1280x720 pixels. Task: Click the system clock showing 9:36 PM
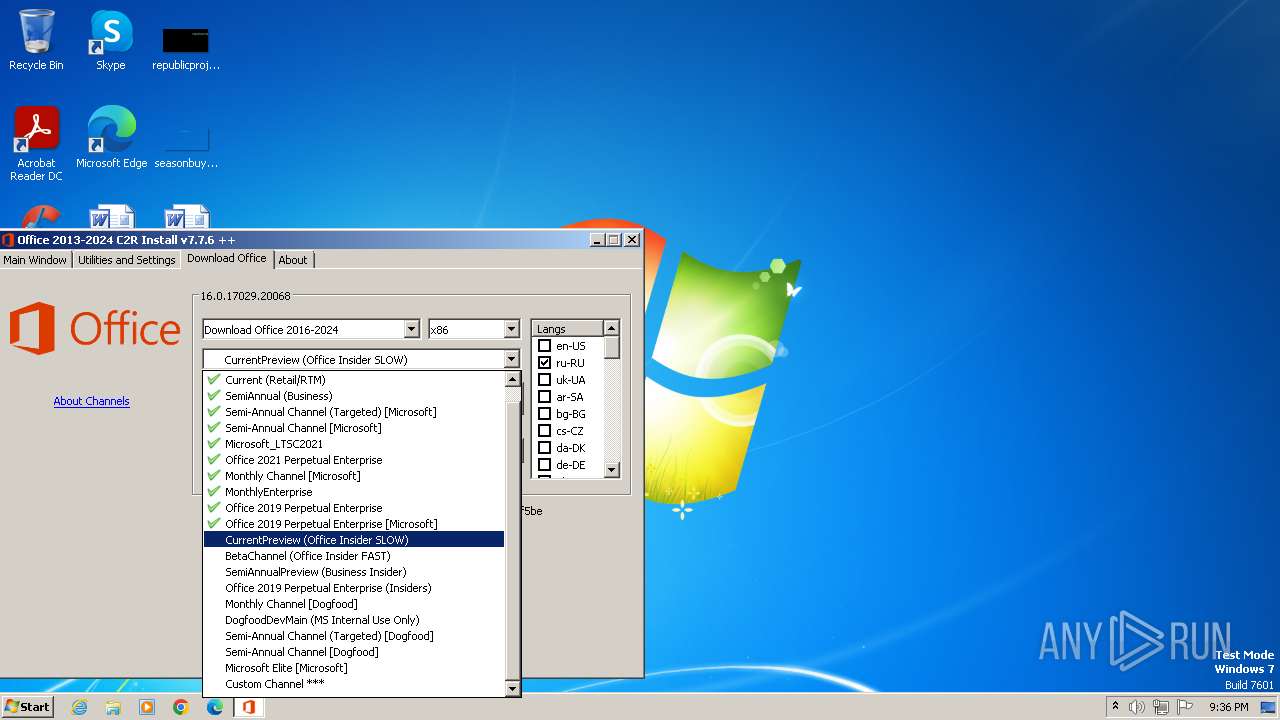point(1228,707)
